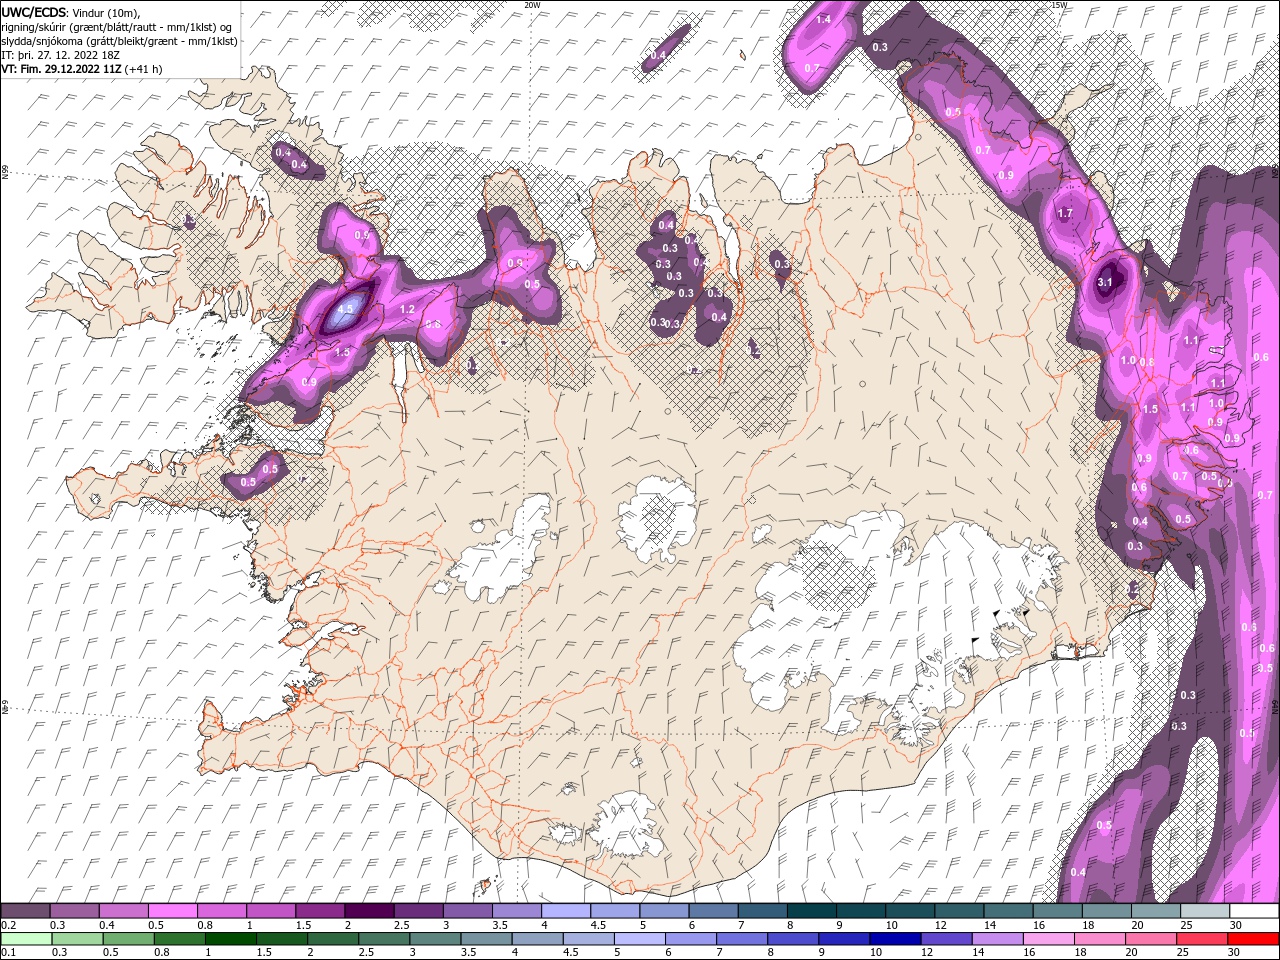
Task: Click the light pink swatch above 16 in lower row
Action: 1048,939
